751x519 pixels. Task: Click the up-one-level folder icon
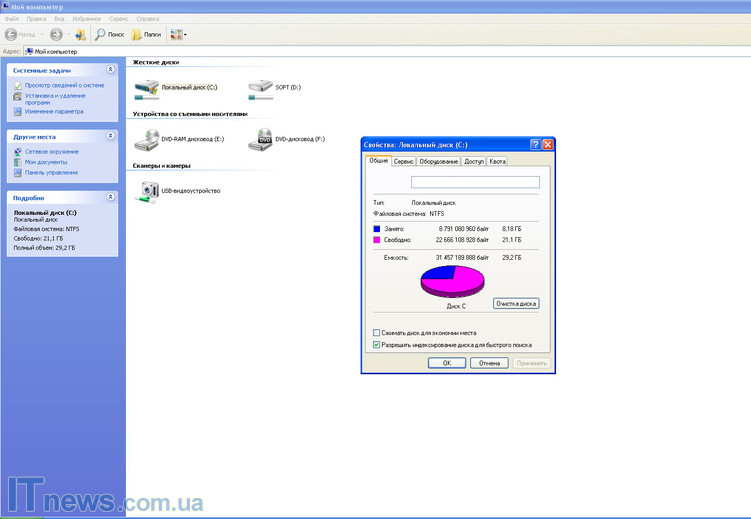click(80, 34)
